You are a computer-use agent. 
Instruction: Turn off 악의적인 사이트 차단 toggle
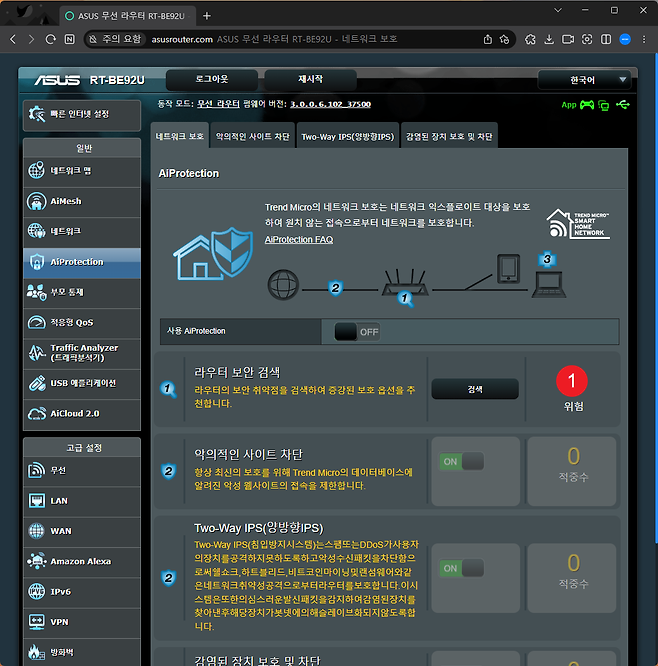pos(461,461)
